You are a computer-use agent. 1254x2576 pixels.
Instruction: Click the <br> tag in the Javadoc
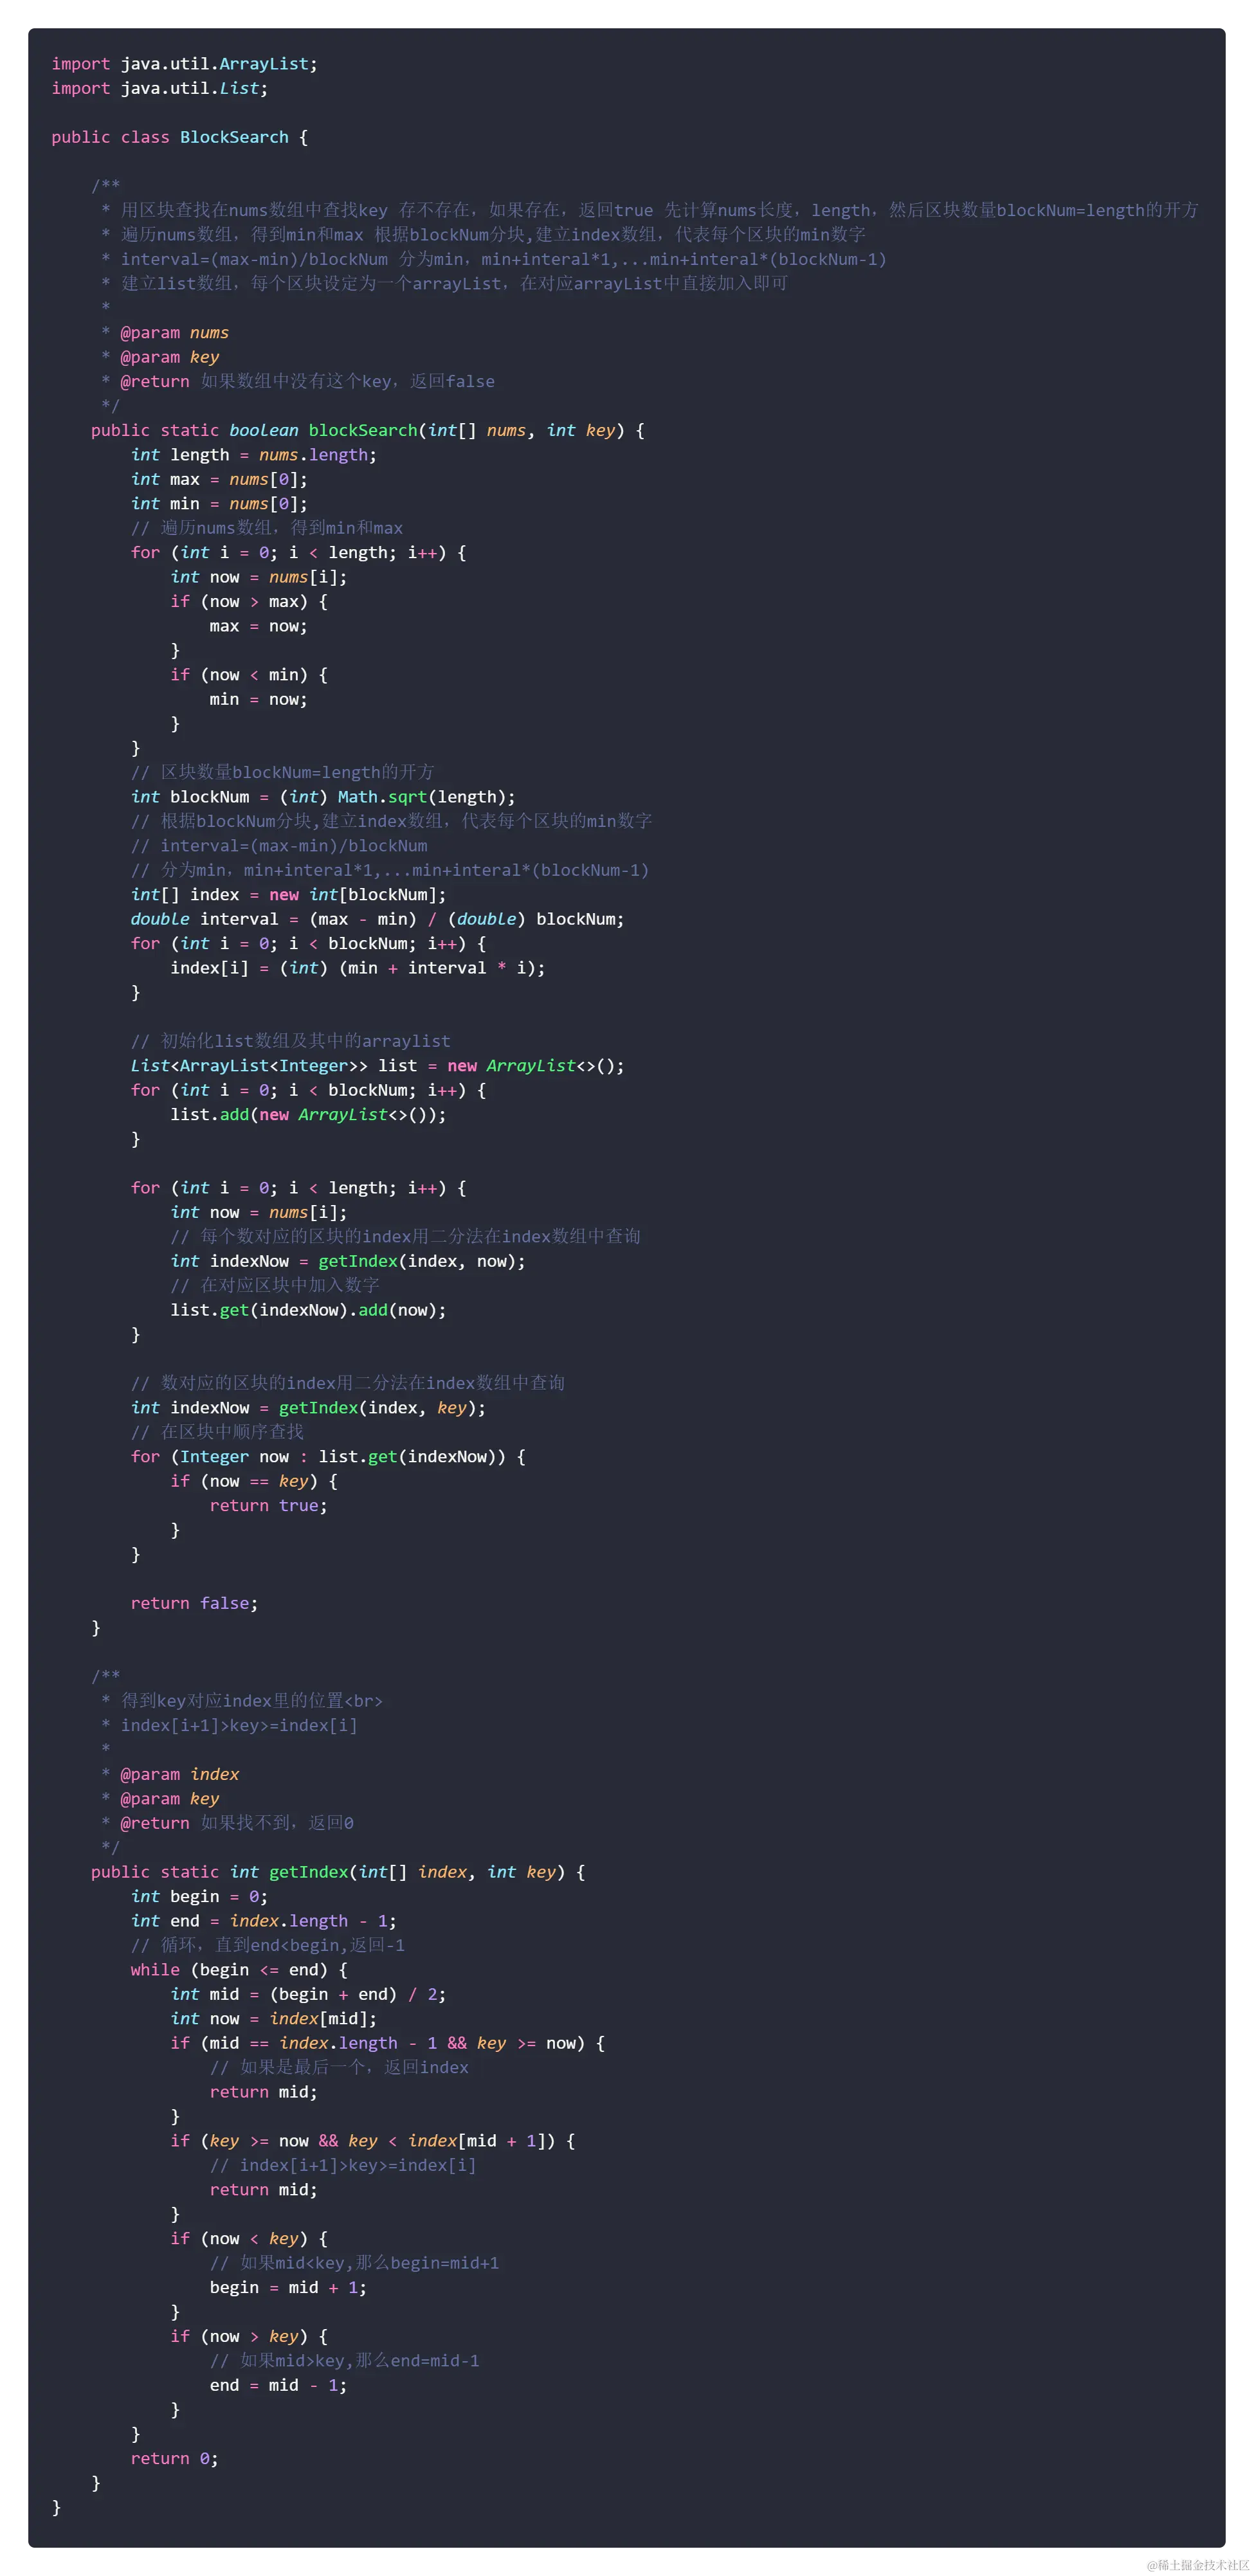point(363,1701)
